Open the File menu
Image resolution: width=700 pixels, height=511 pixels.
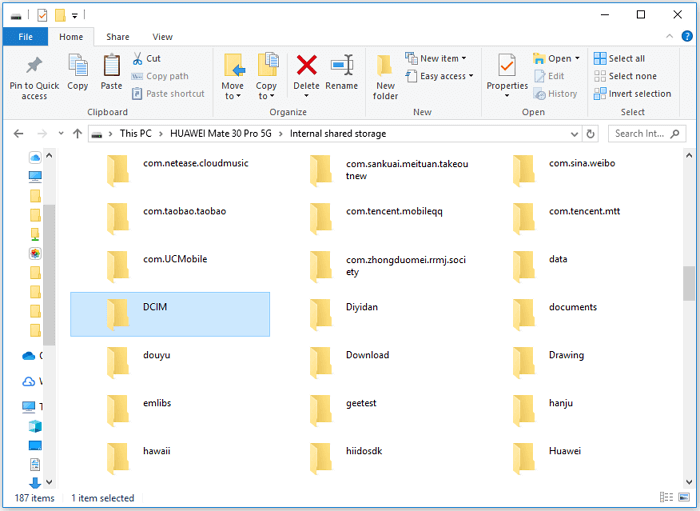pos(25,37)
